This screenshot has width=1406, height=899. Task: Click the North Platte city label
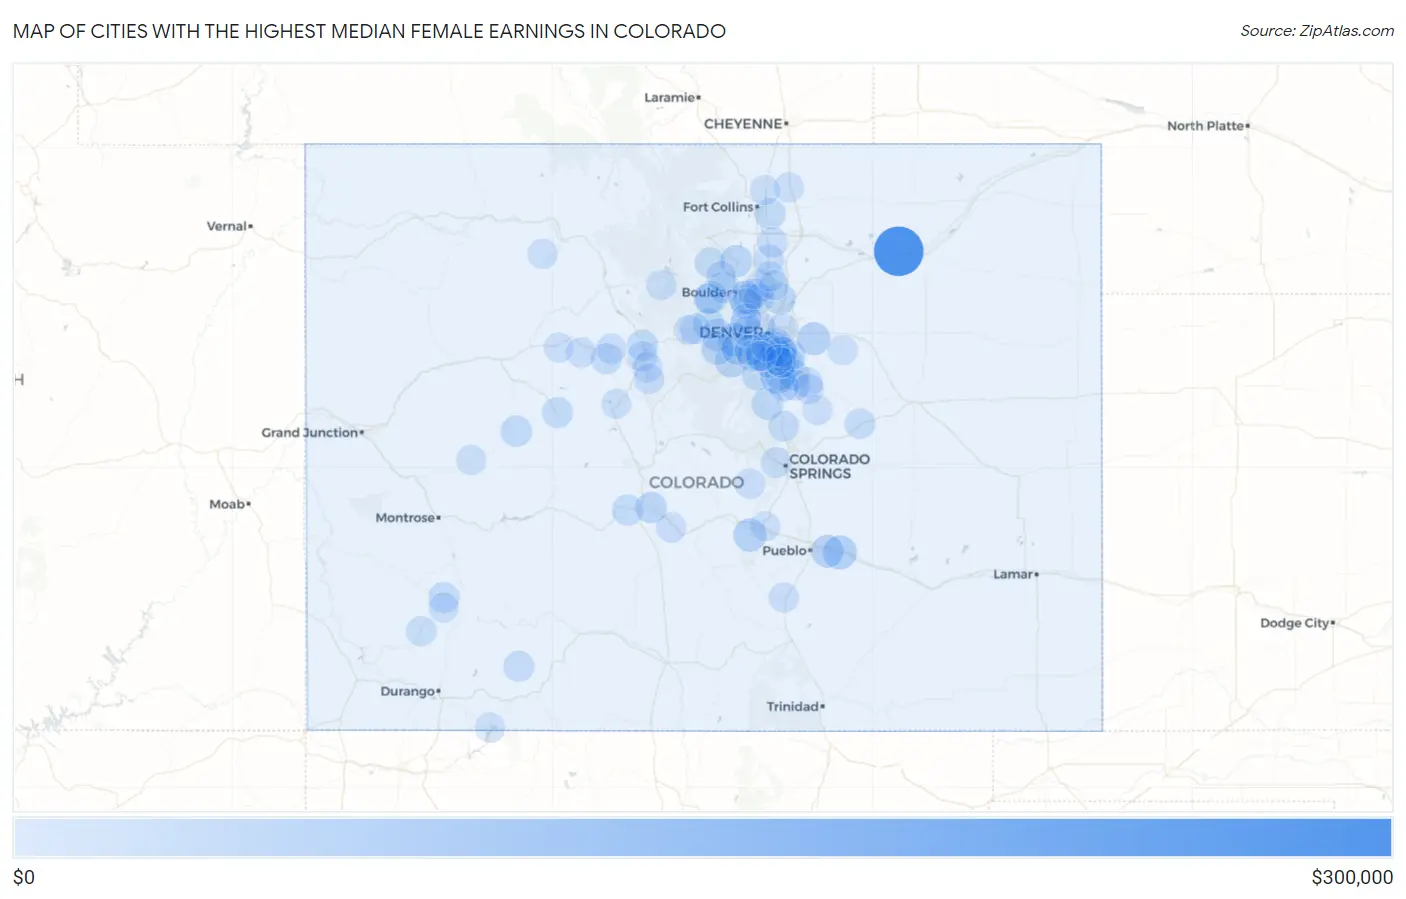1205,126
